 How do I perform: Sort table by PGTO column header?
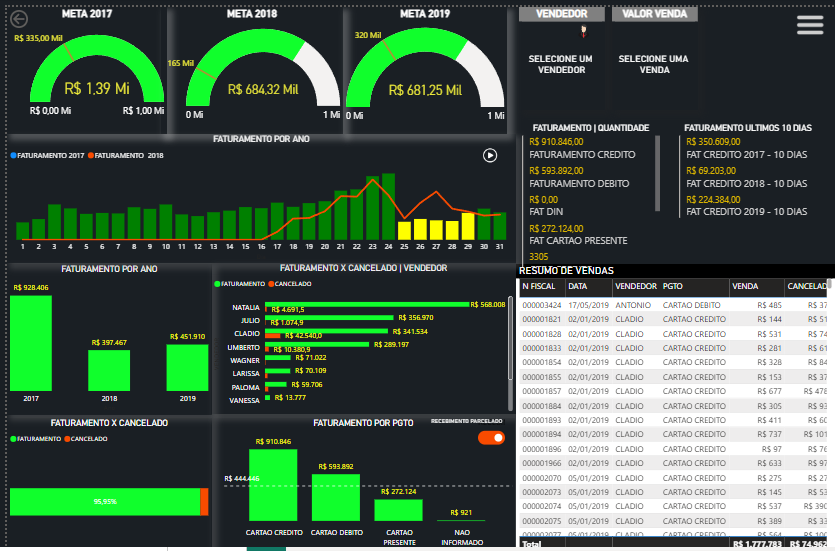point(673,286)
